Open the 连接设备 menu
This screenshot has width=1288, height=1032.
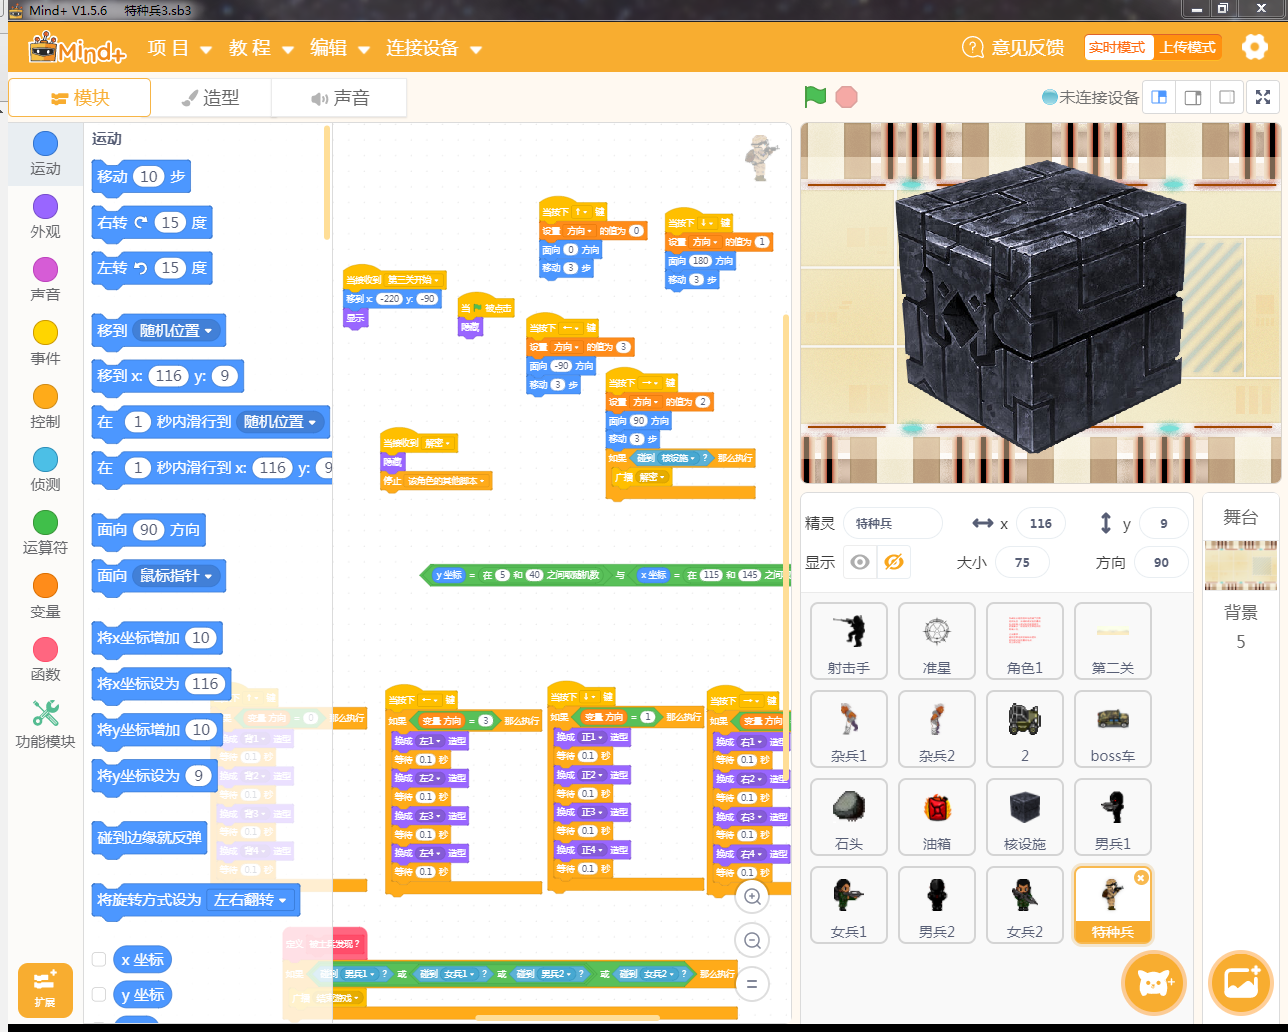[x=434, y=48]
